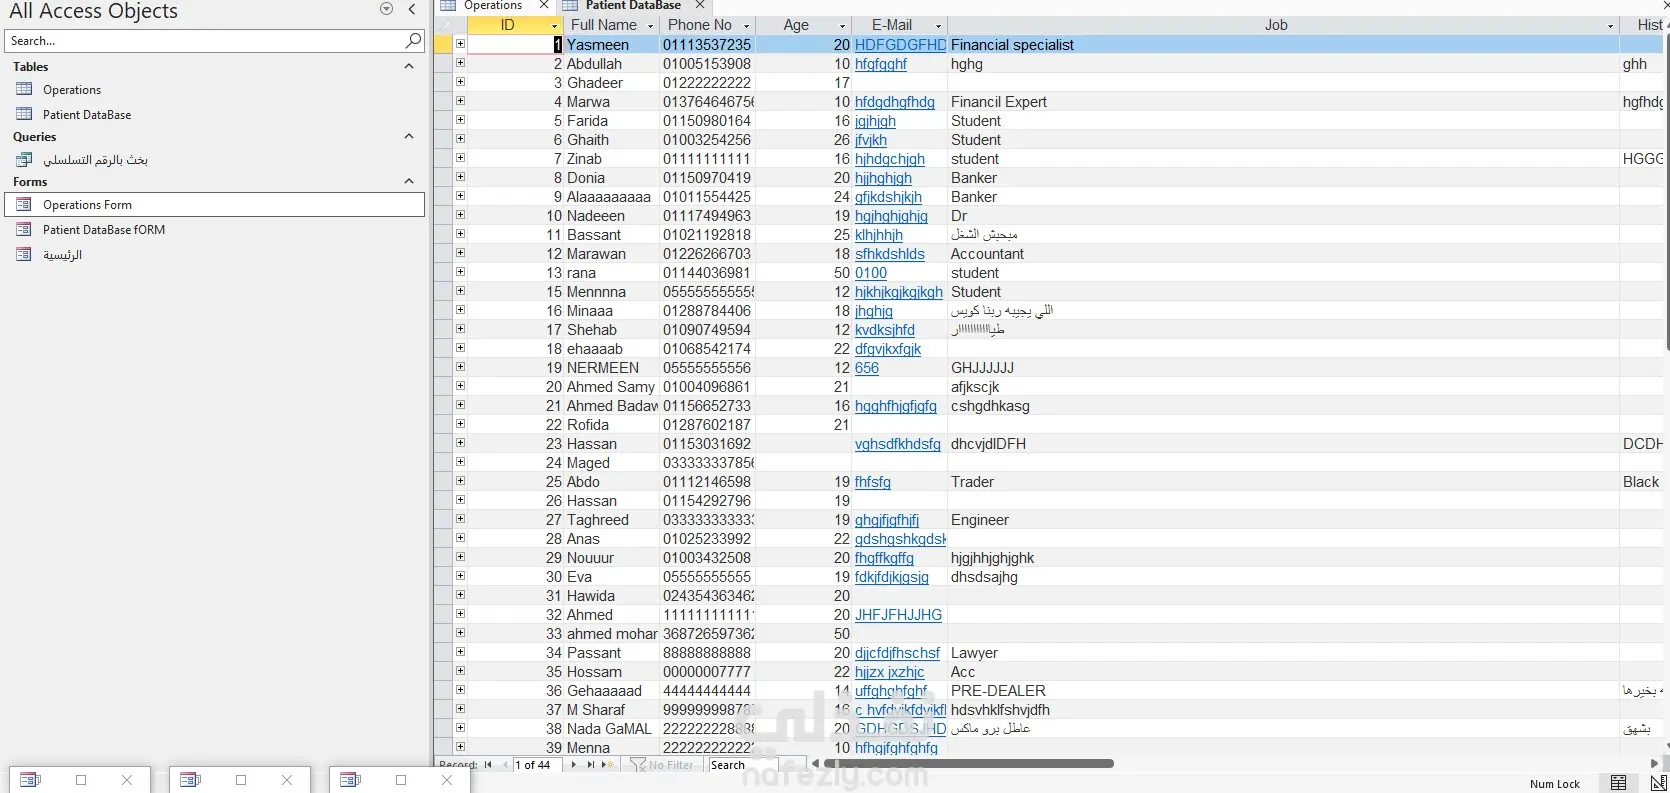Viewport: 1670px width, 793px height.
Task: Click phone cell 01003254256
Action: [707, 140]
